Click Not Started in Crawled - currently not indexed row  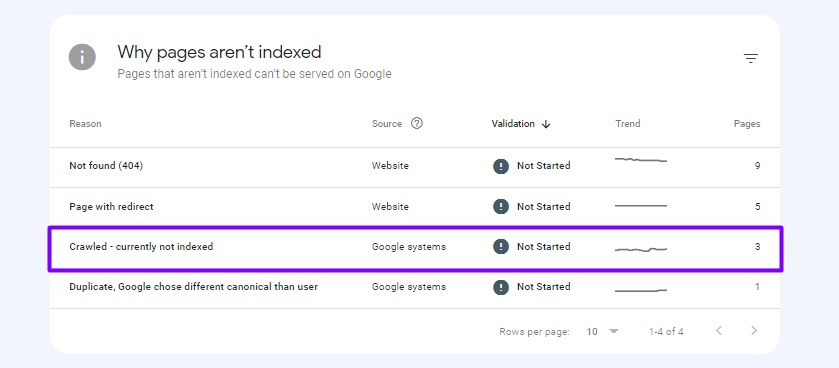pyautogui.click(x=544, y=247)
